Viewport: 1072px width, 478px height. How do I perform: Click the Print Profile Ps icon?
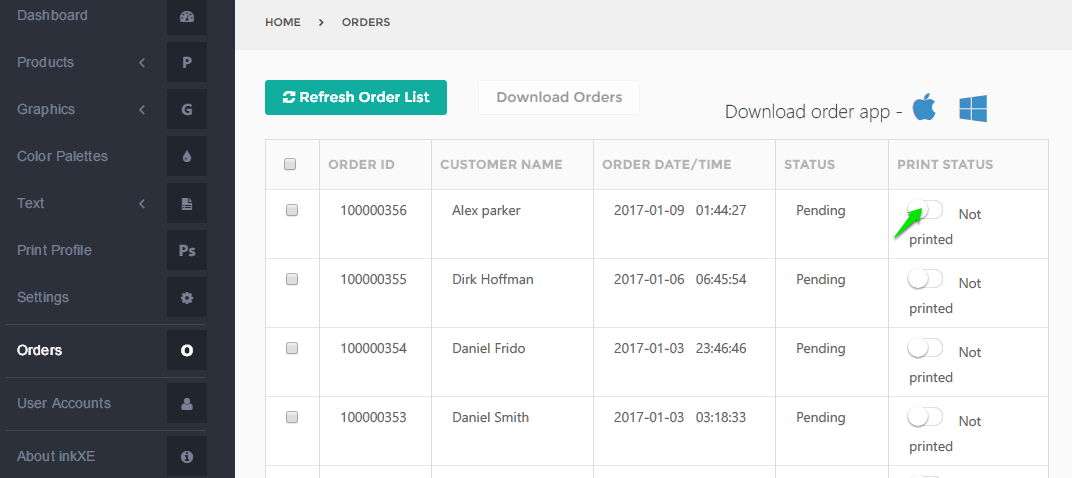click(186, 250)
